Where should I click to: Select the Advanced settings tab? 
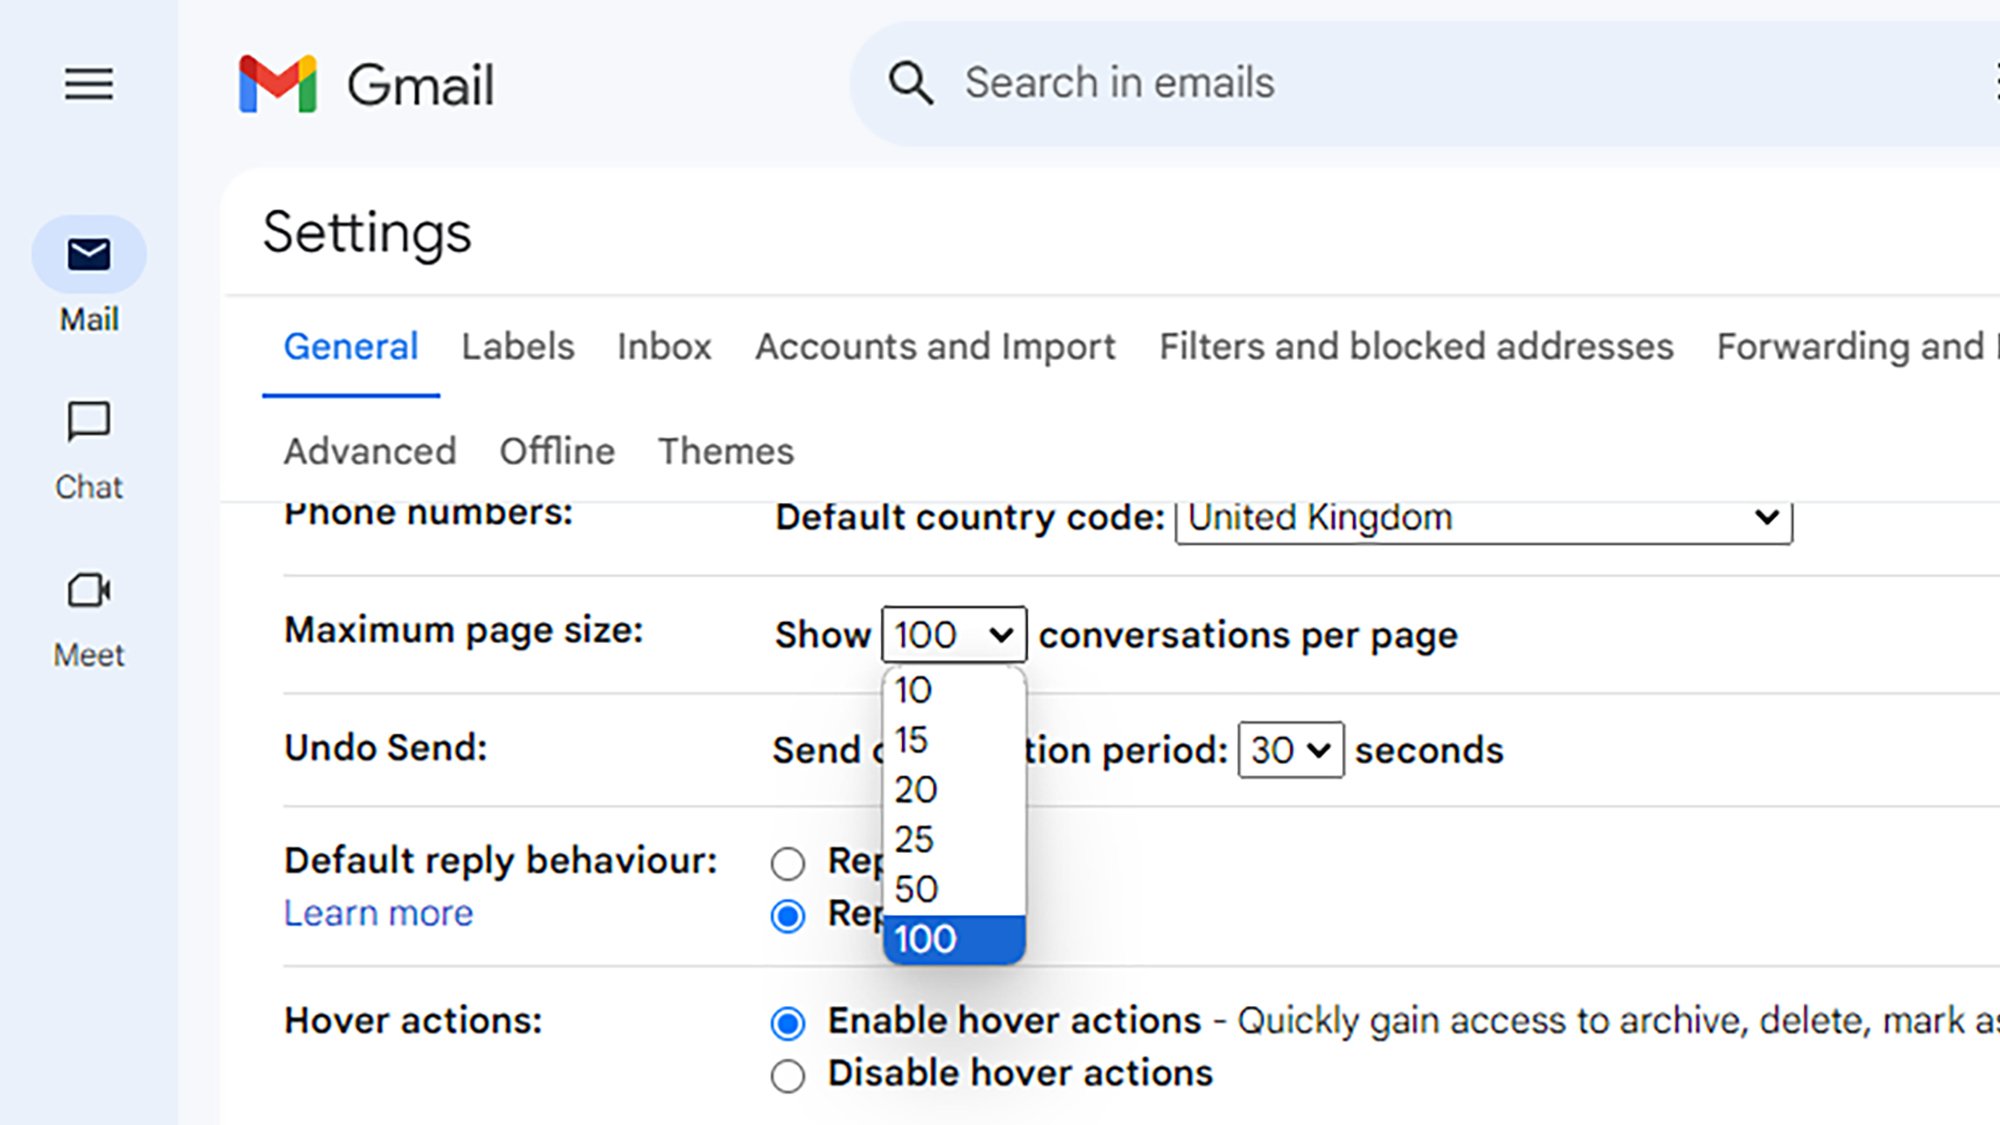click(370, 451)
